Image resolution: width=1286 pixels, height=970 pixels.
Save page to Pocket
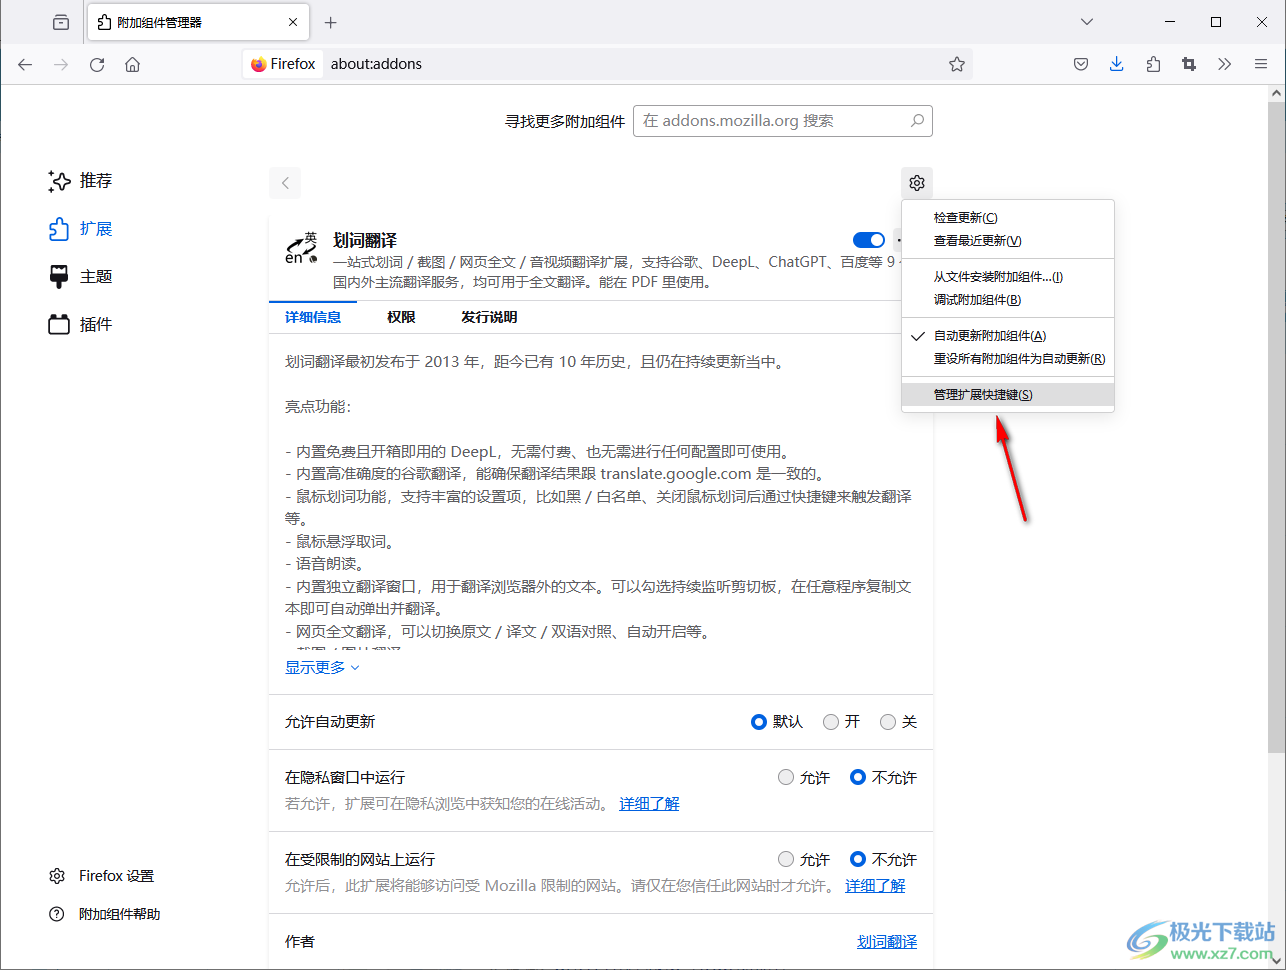1081,64
